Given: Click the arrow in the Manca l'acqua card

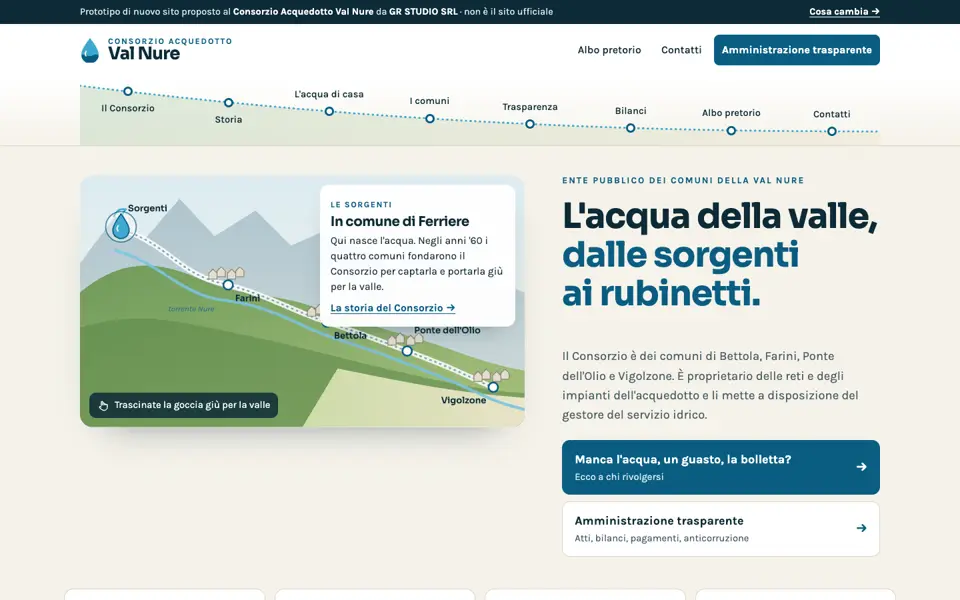Looking at the screenshot, I should point(861,467).
